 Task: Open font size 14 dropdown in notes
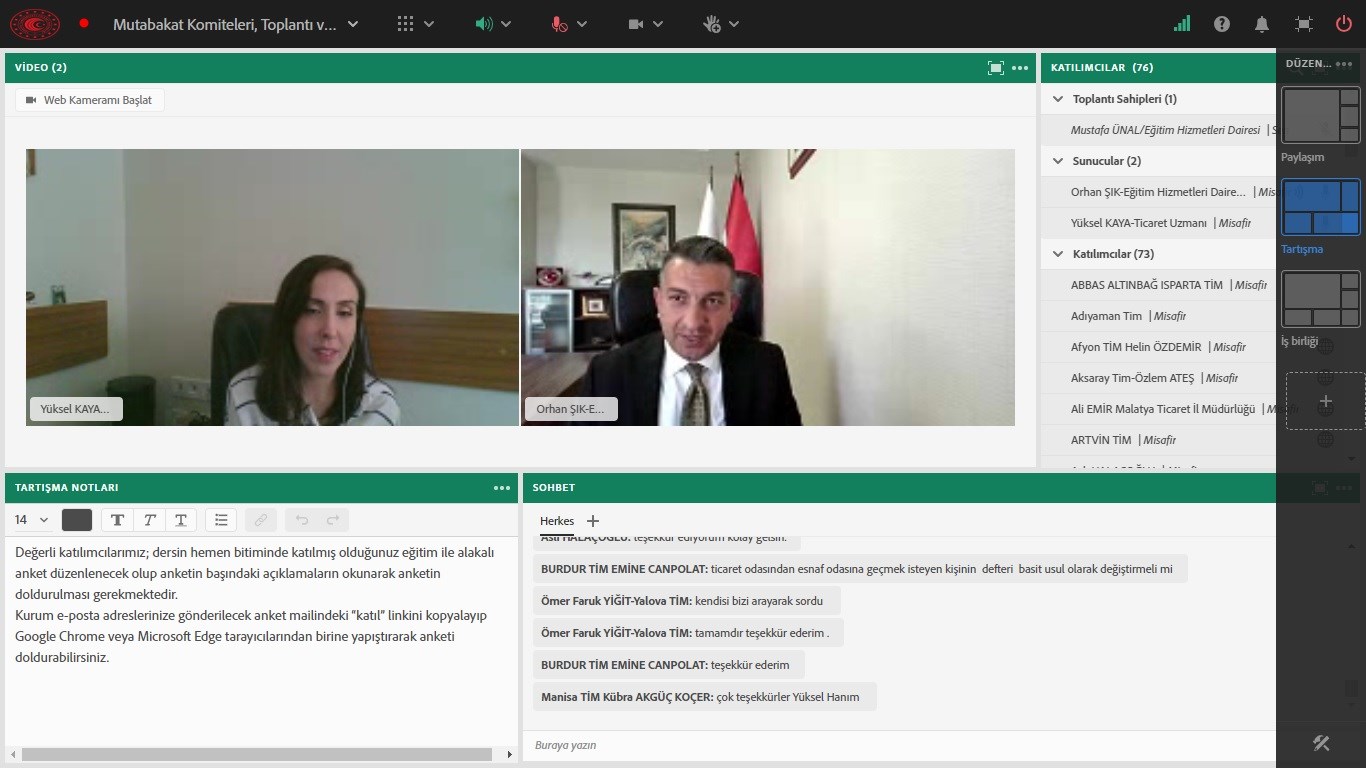click(x=31, y=520)
